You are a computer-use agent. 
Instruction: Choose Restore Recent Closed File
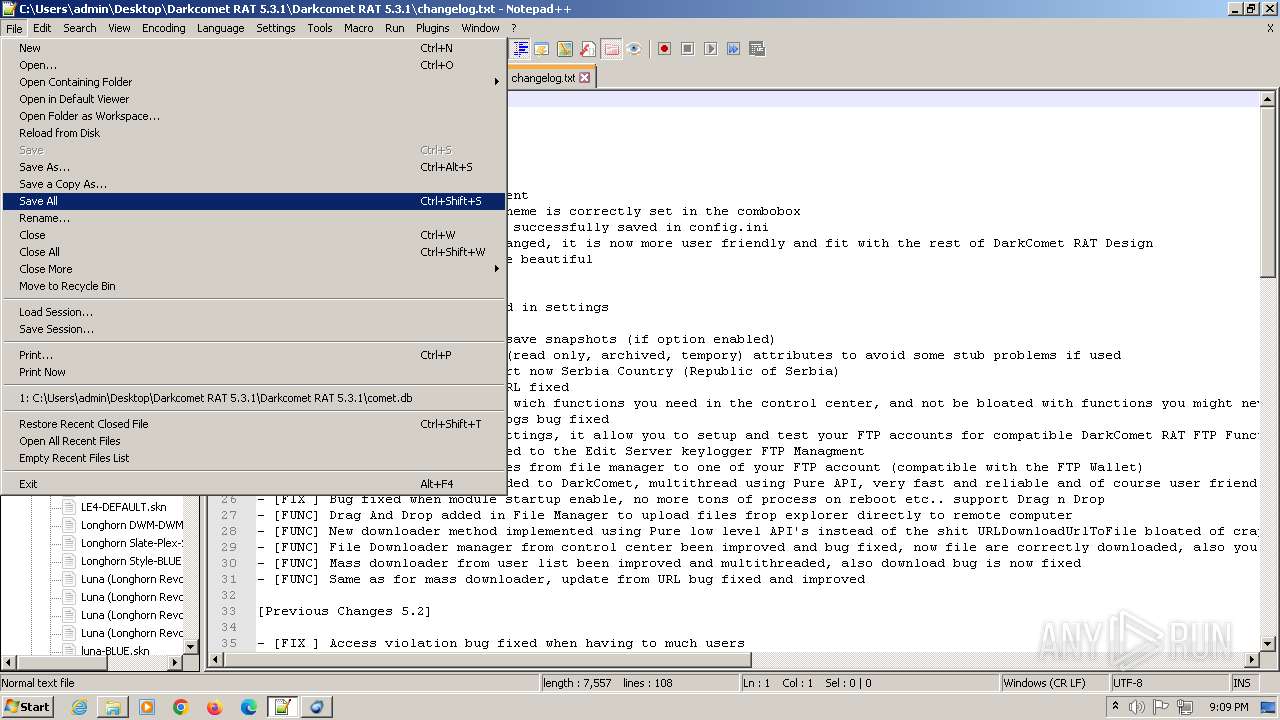254,424
